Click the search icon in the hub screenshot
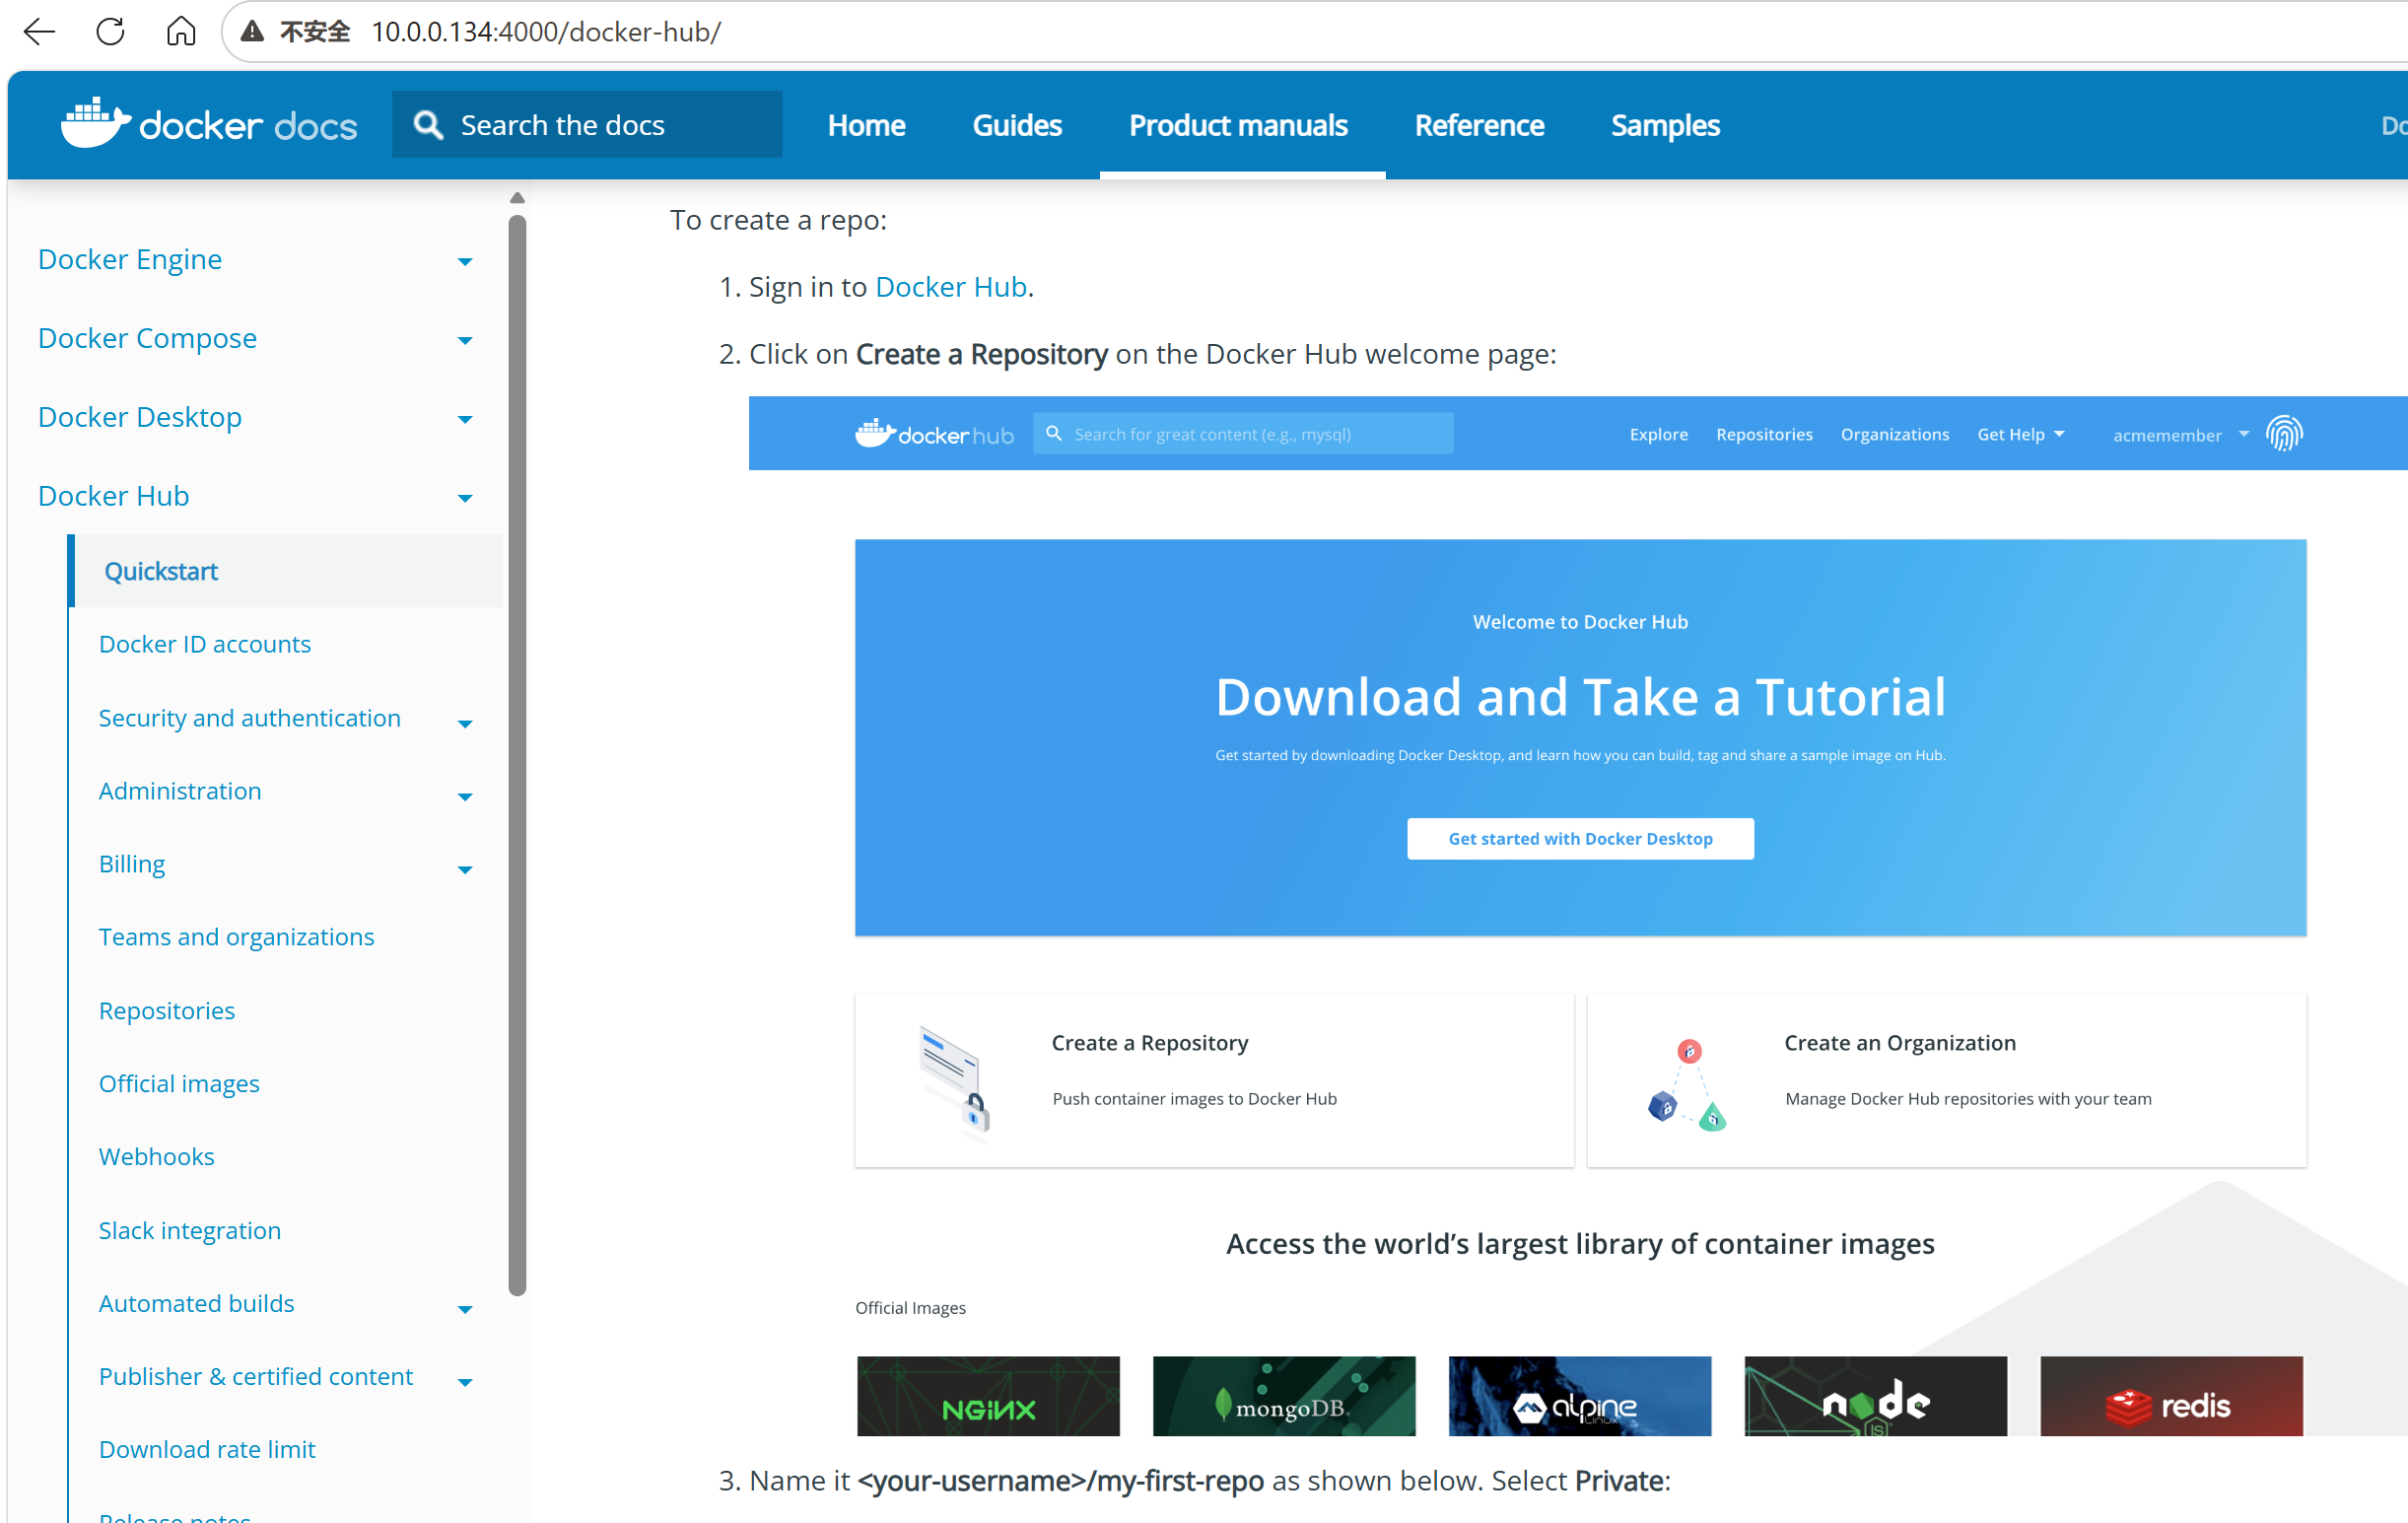The height and width of the screenshot is (1523, 2408). click(x=1053, y=433)
